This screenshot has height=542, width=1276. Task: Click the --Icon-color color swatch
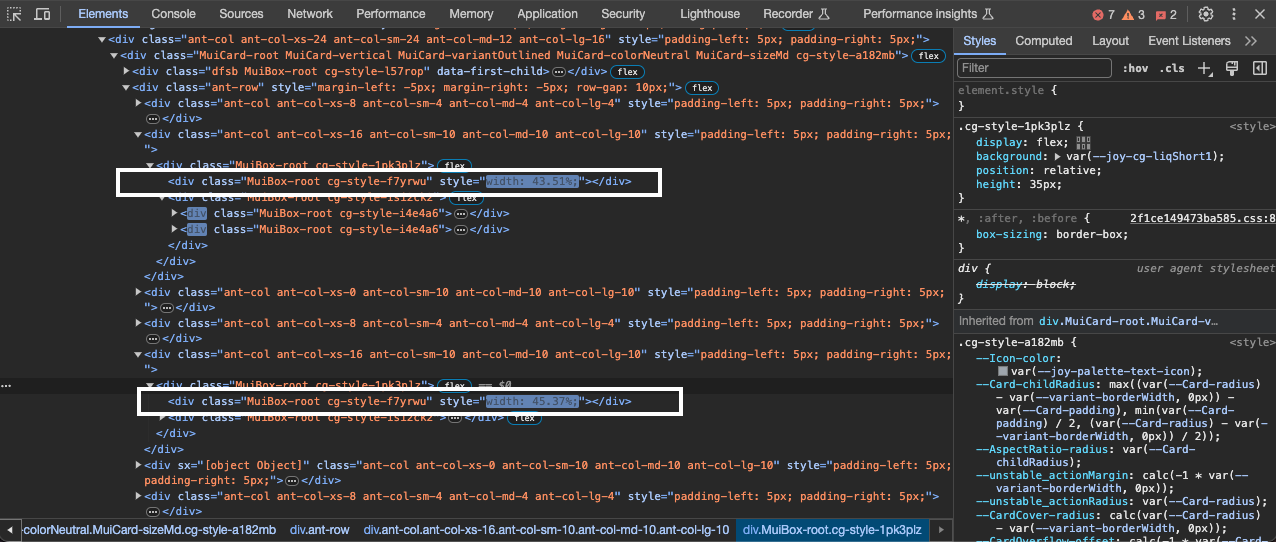click(x=1003, y=371)
